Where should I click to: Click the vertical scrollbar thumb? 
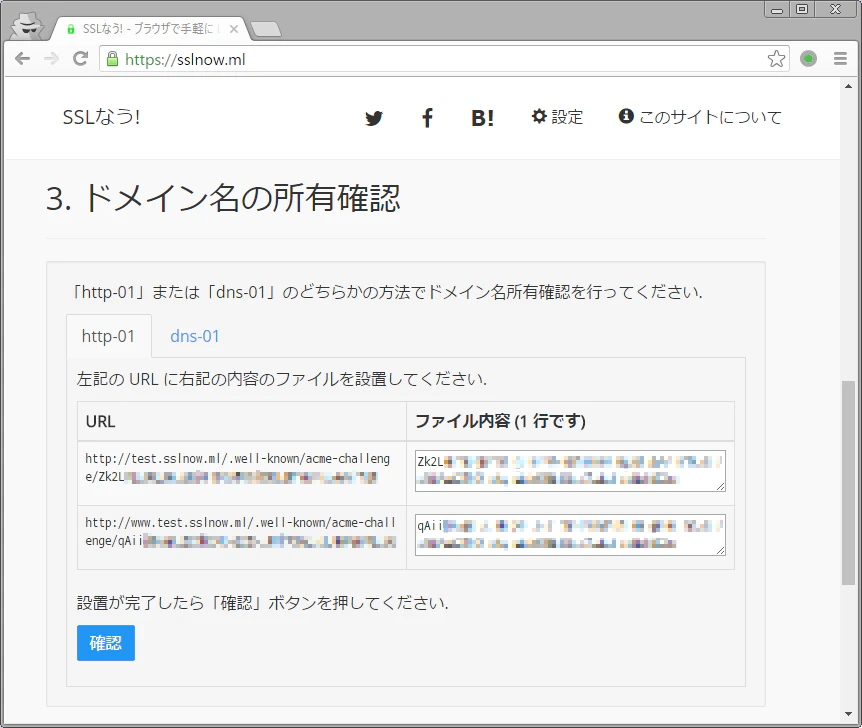pos(848,483)
